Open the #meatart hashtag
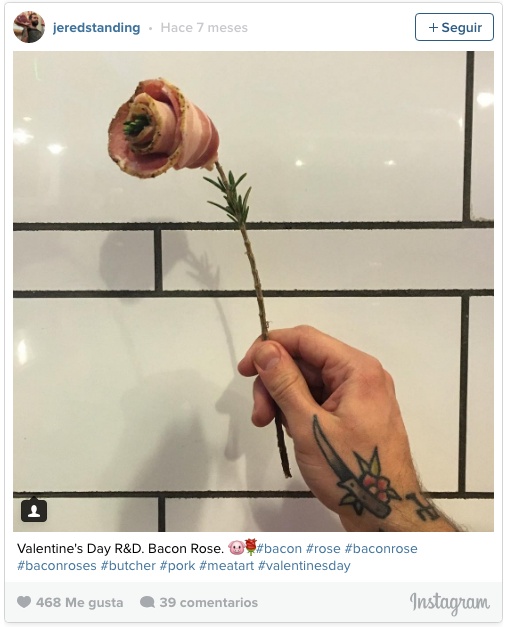This screenshot has width=510, height=627. (226, 565)
